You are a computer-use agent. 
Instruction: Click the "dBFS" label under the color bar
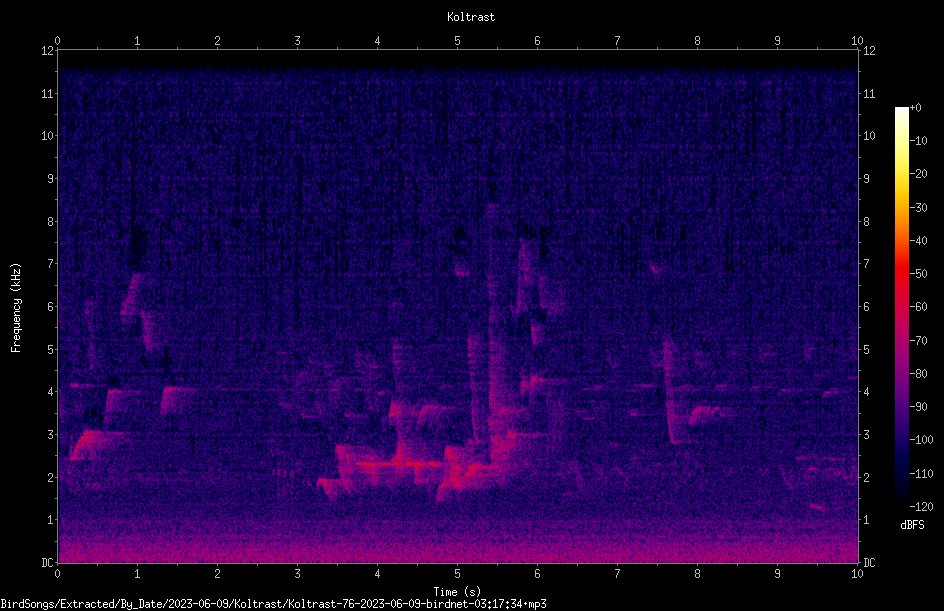(912, 525)
